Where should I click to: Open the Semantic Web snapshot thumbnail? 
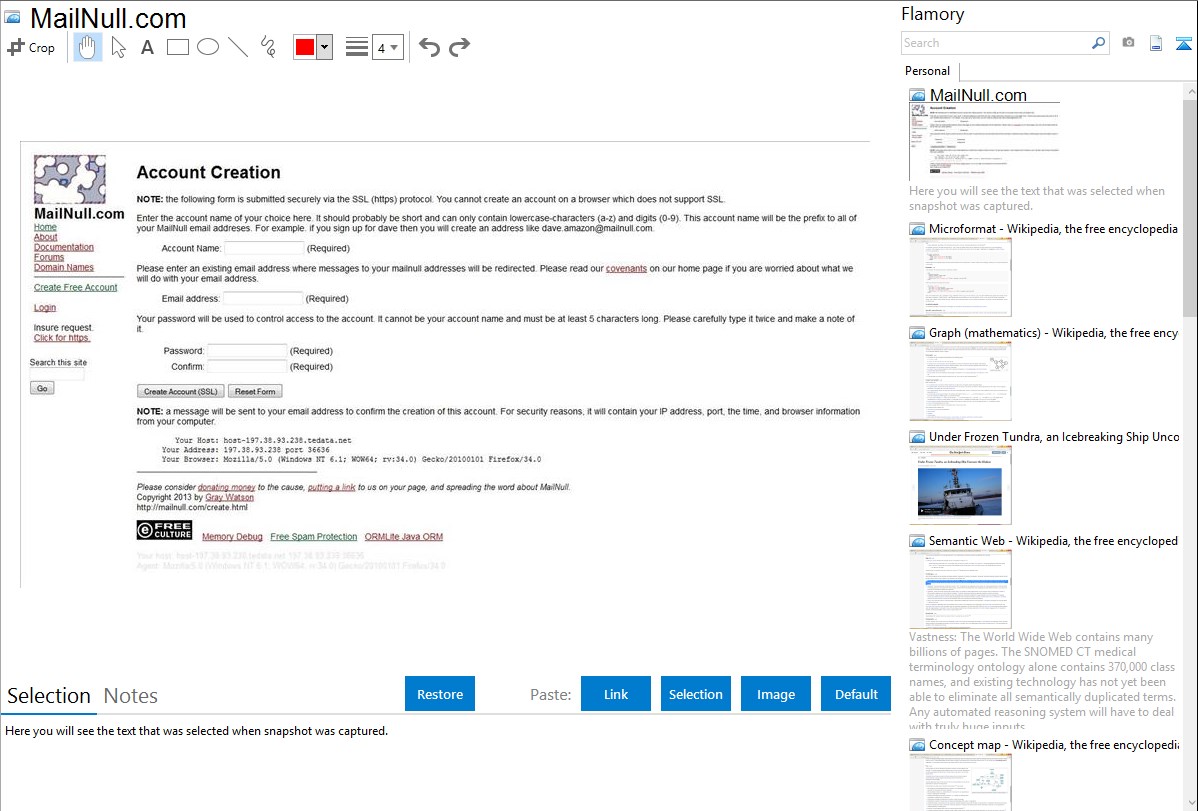[x=960, y=588]
